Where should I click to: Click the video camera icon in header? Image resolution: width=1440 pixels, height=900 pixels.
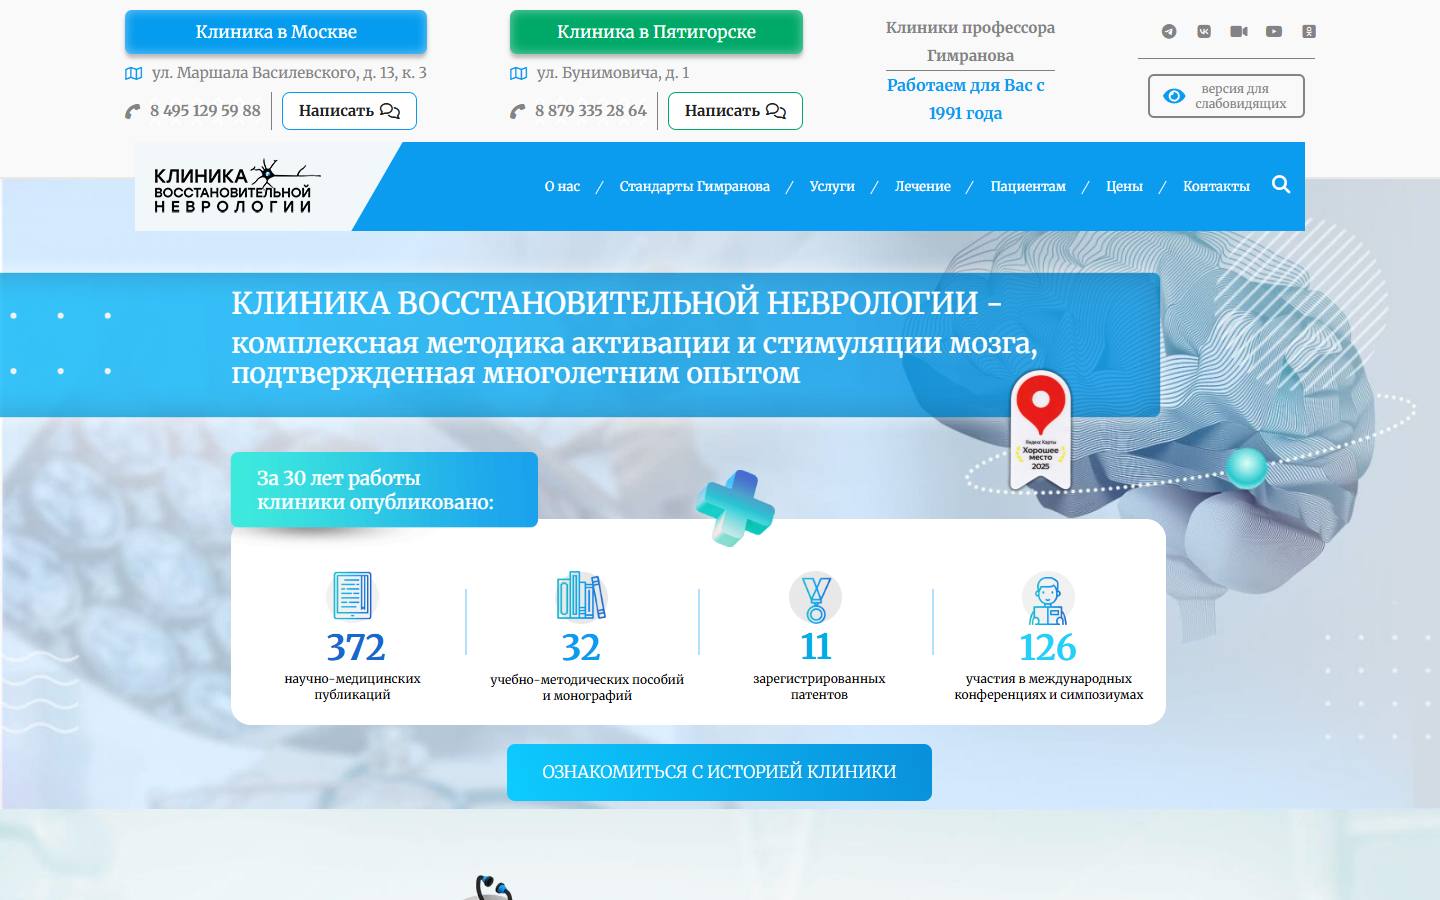(1239, 32)
